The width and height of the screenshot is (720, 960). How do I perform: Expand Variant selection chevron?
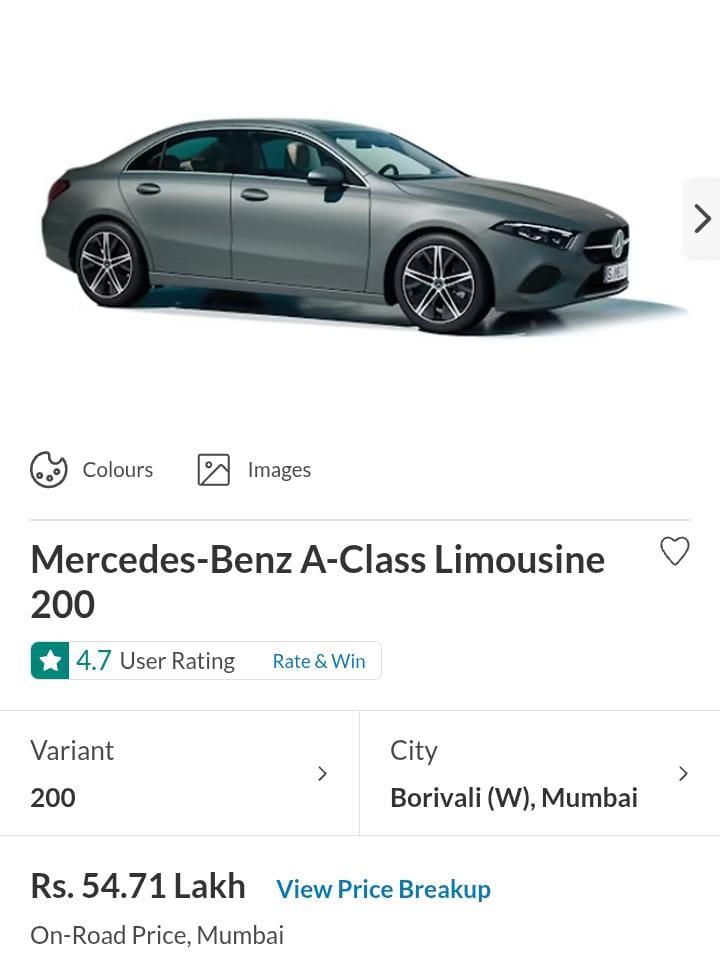tap(323, 774)
